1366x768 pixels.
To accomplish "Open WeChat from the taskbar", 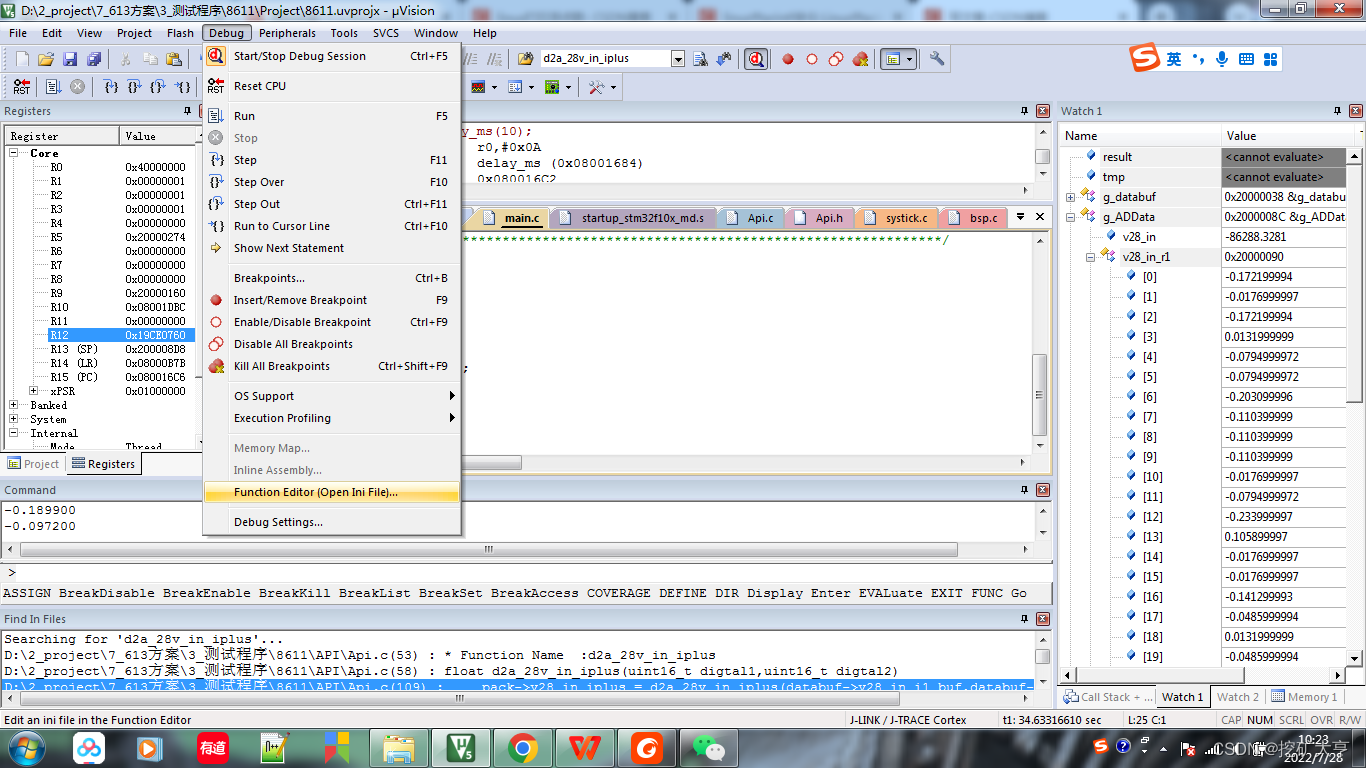I will pos(708,747).
